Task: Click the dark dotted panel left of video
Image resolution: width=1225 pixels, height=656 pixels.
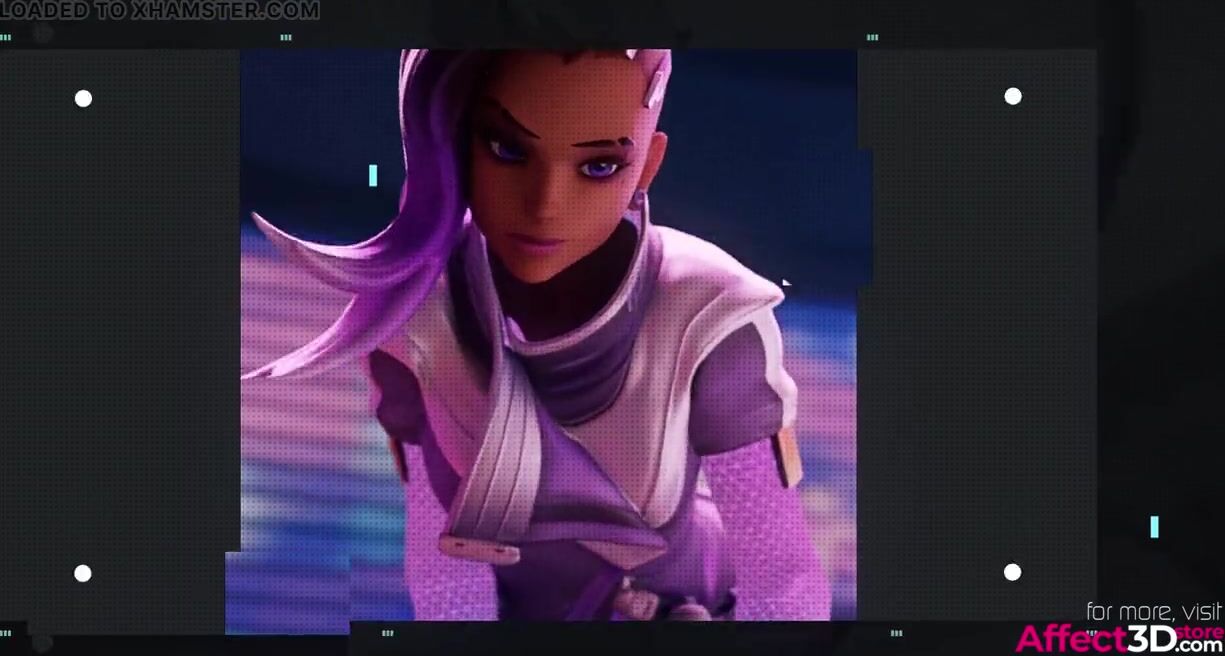Action: (x=120, y=330)
